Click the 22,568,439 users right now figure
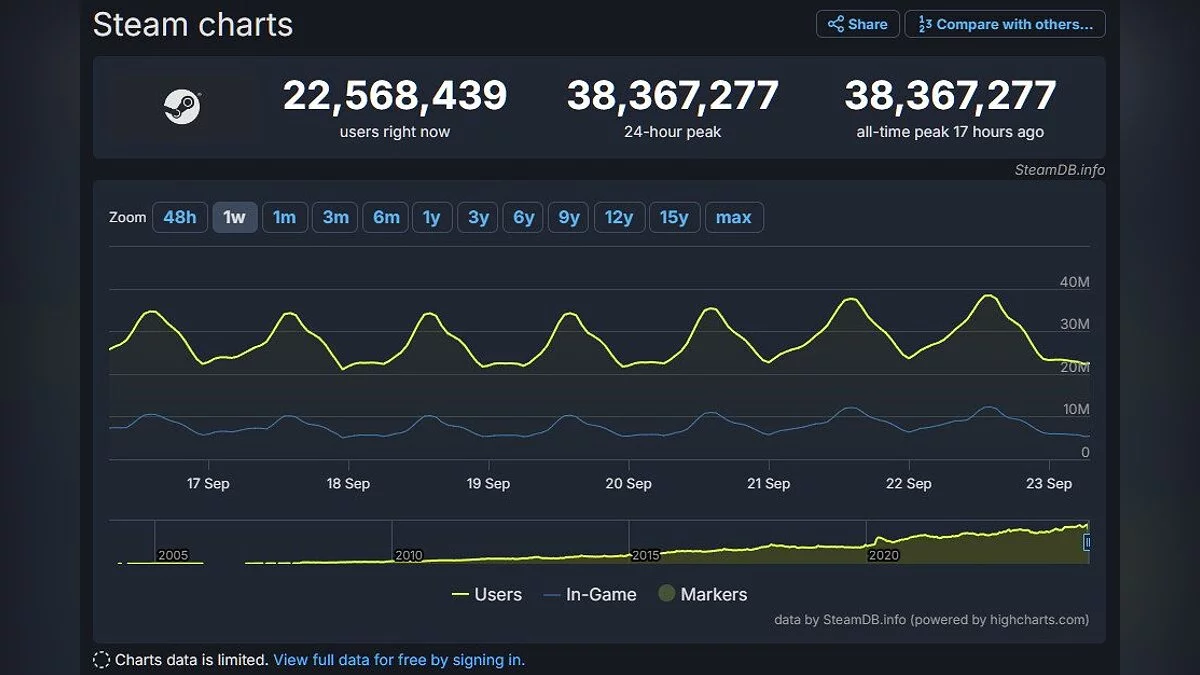Viewport: 1200px width, 675px height. (x=395, y=96)
